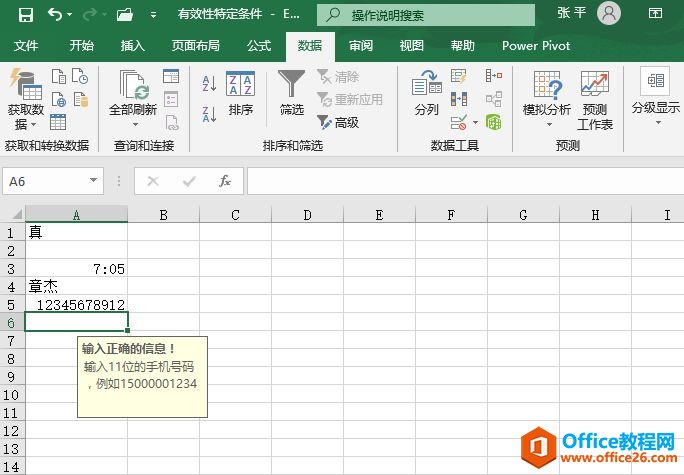This screenshot has width=684, height=475.
Task: Open the Power Pivot tab
Action: pos(536,46)
